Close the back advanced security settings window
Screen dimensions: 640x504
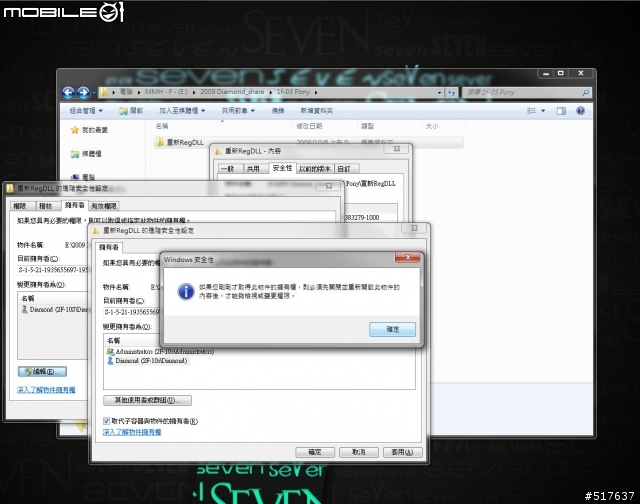329,186
